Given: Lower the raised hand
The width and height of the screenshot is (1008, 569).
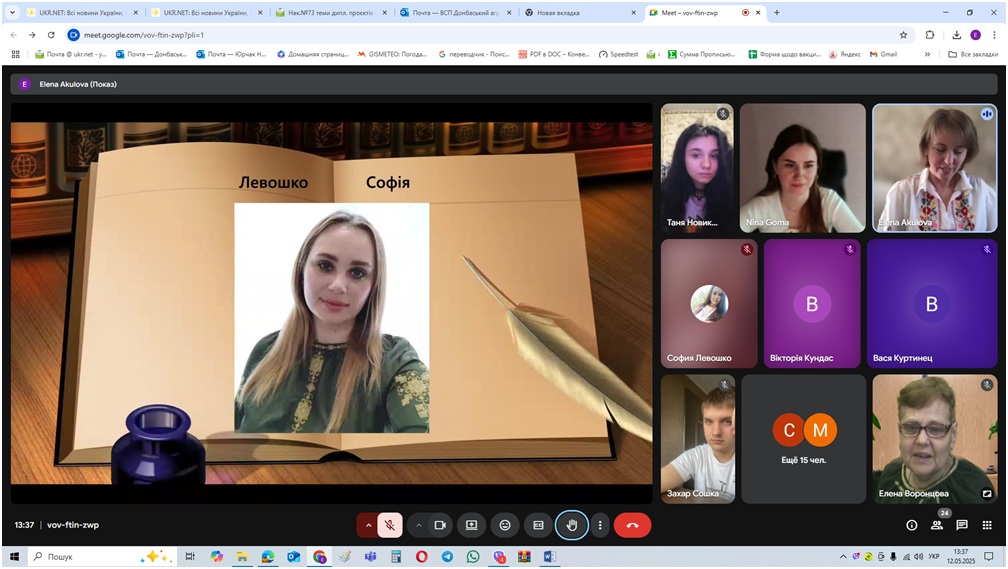Looking at the screenshot, I should click(572, 525).
